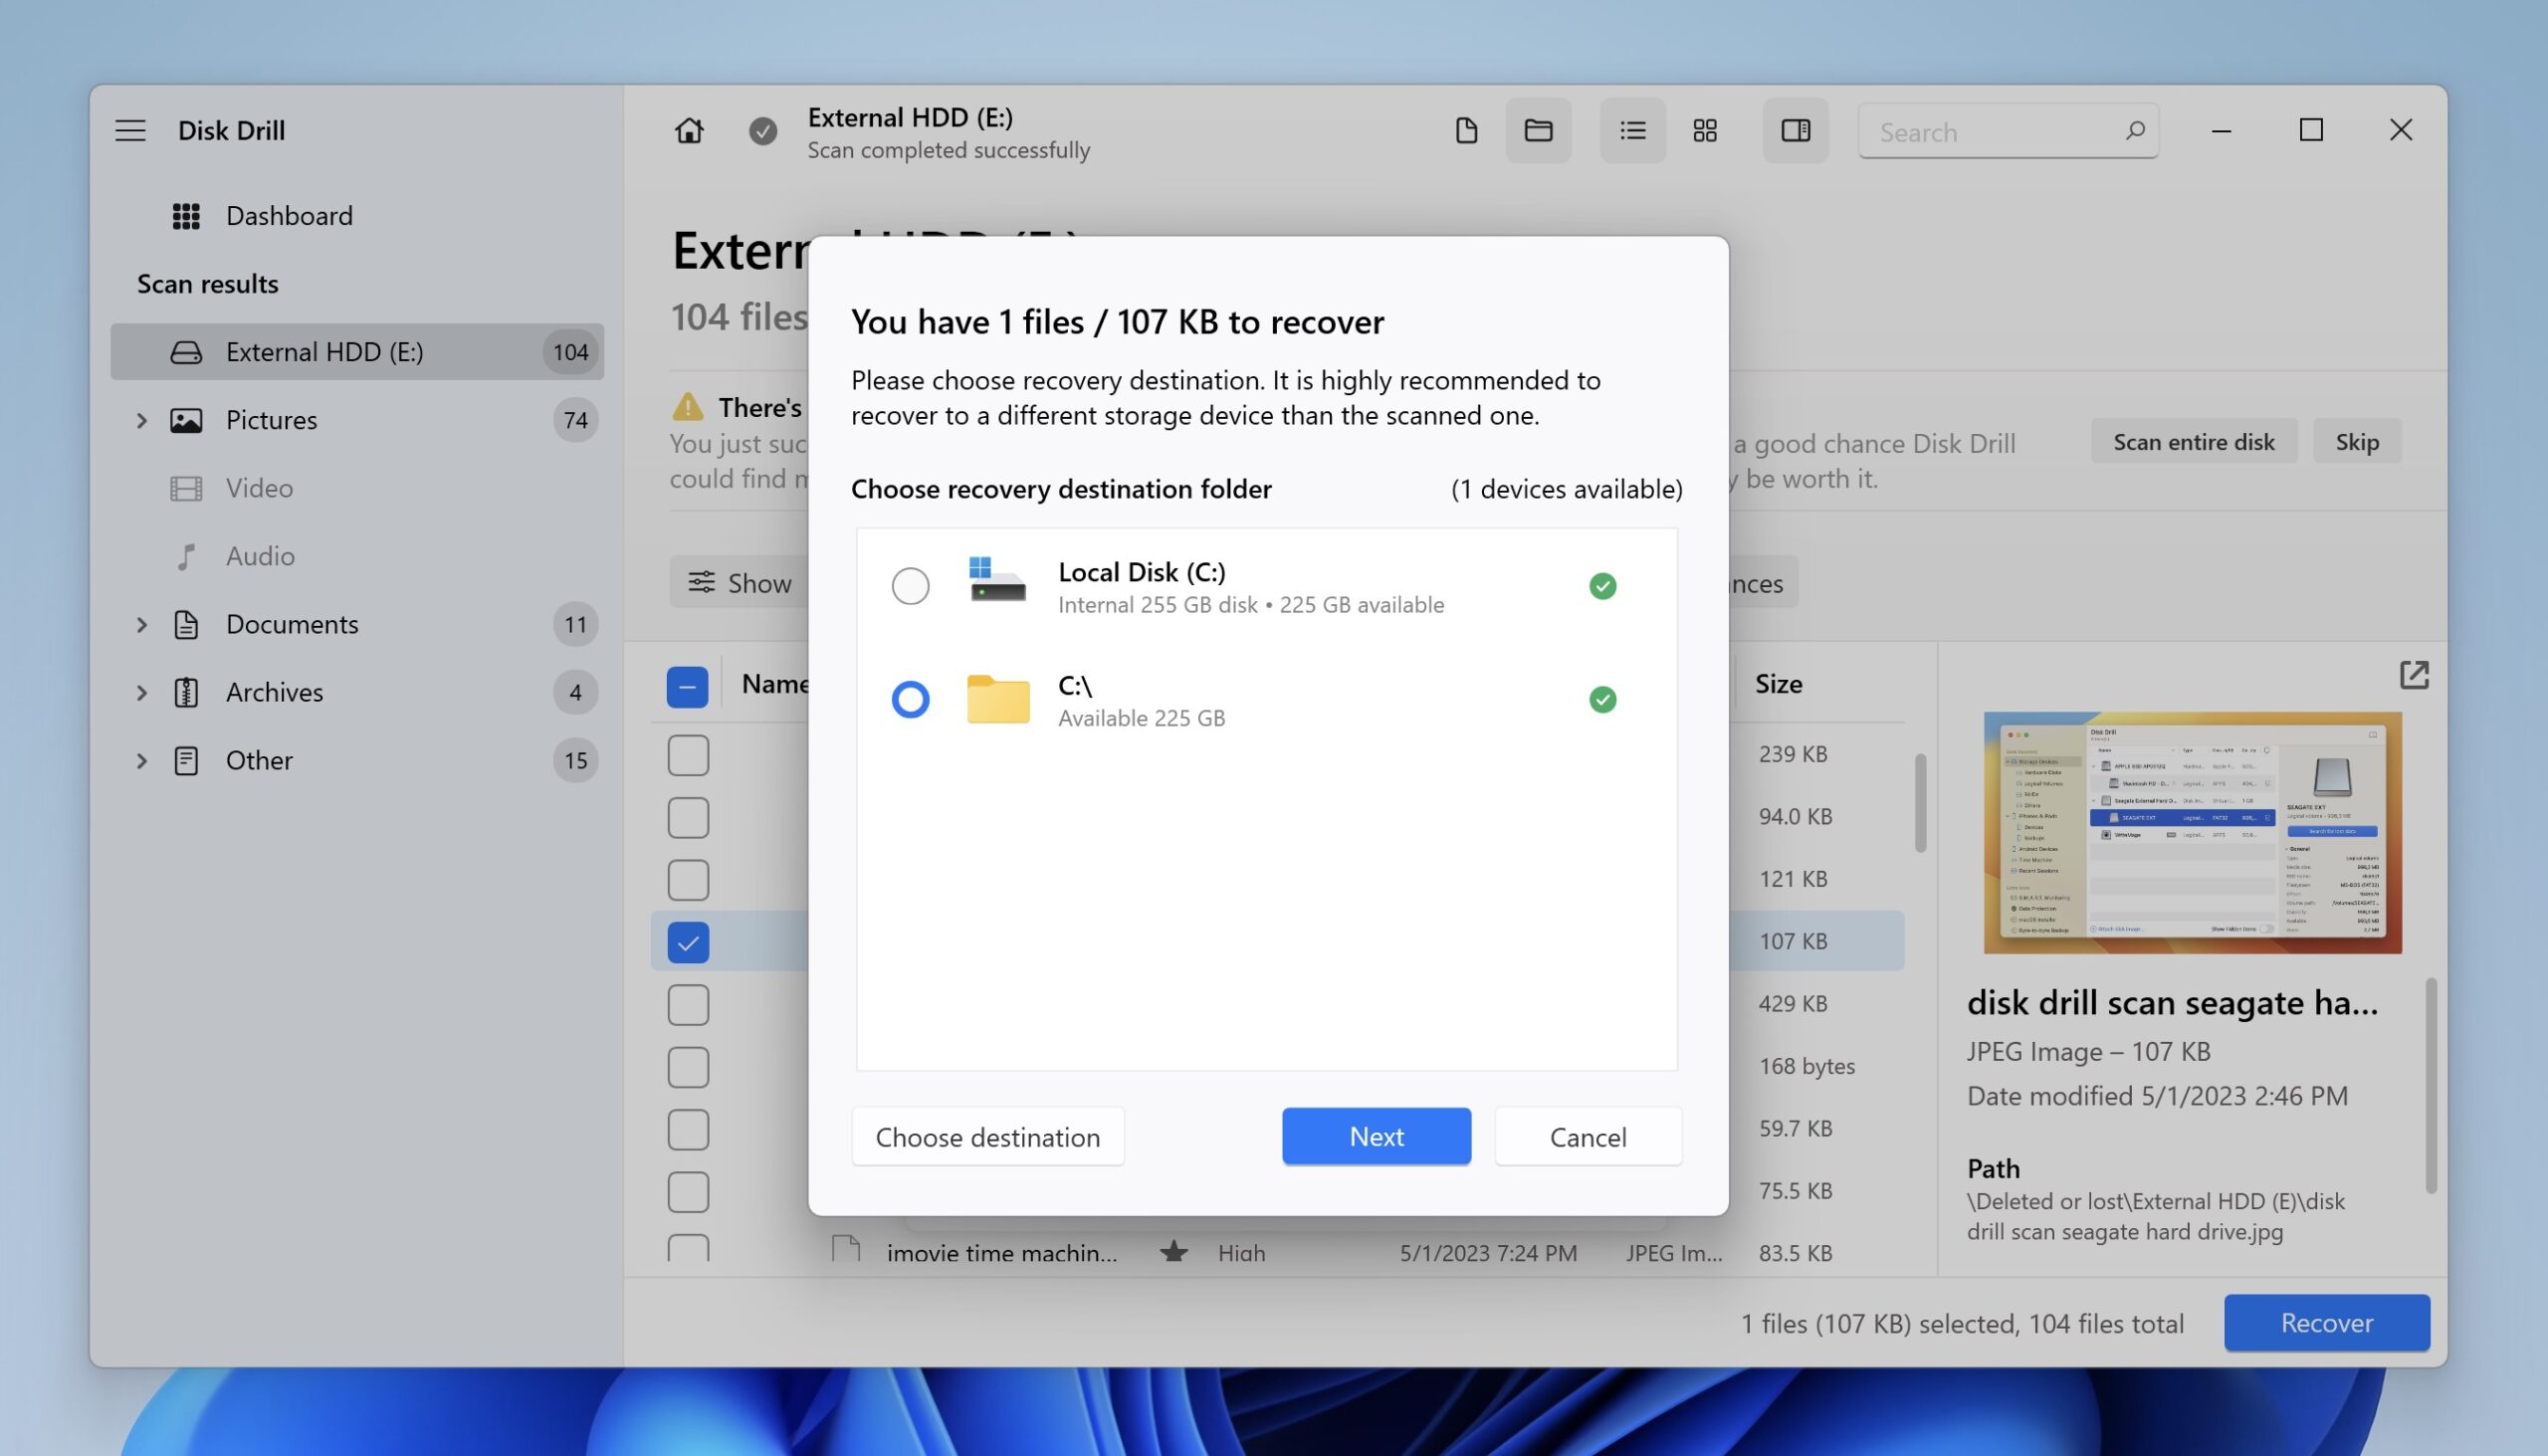
Task: Click the Size column header
Action: coord(1778,684)
